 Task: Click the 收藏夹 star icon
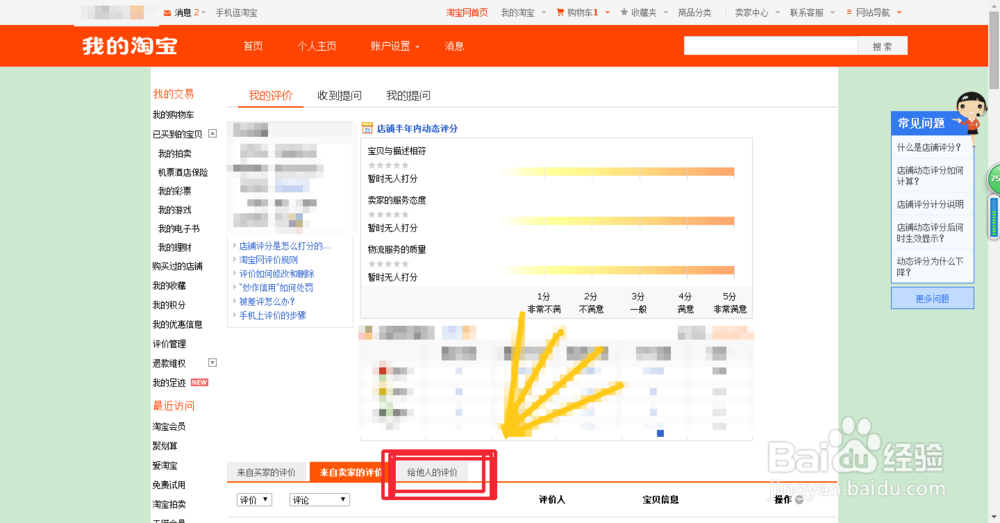(624, 12)
